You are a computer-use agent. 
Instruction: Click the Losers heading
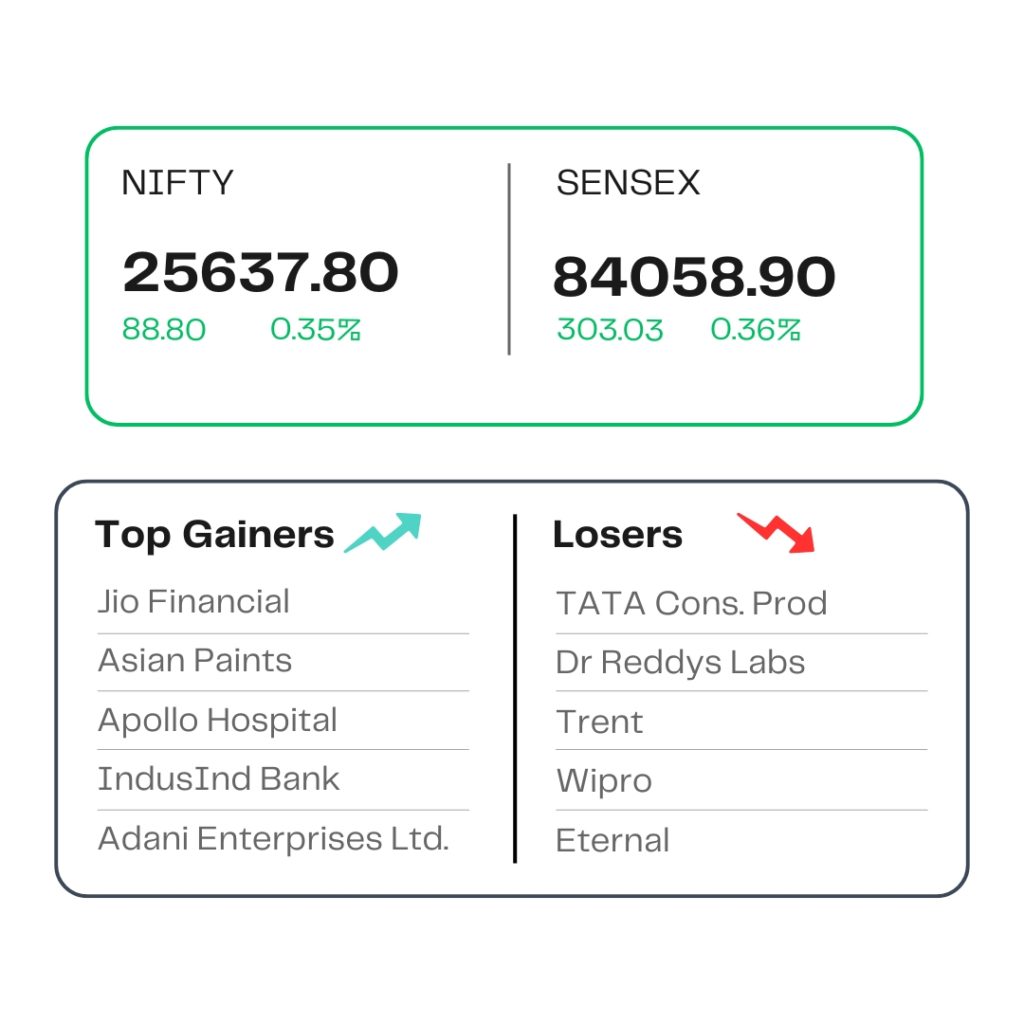pyautogui.click(x=618, y=534)
